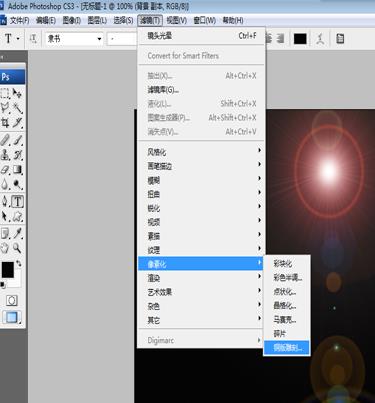Open the font style dropdown field
Image resolution: width=375 pixels, height=403 pixels.
pyautogui.click(x=122, y=39)
